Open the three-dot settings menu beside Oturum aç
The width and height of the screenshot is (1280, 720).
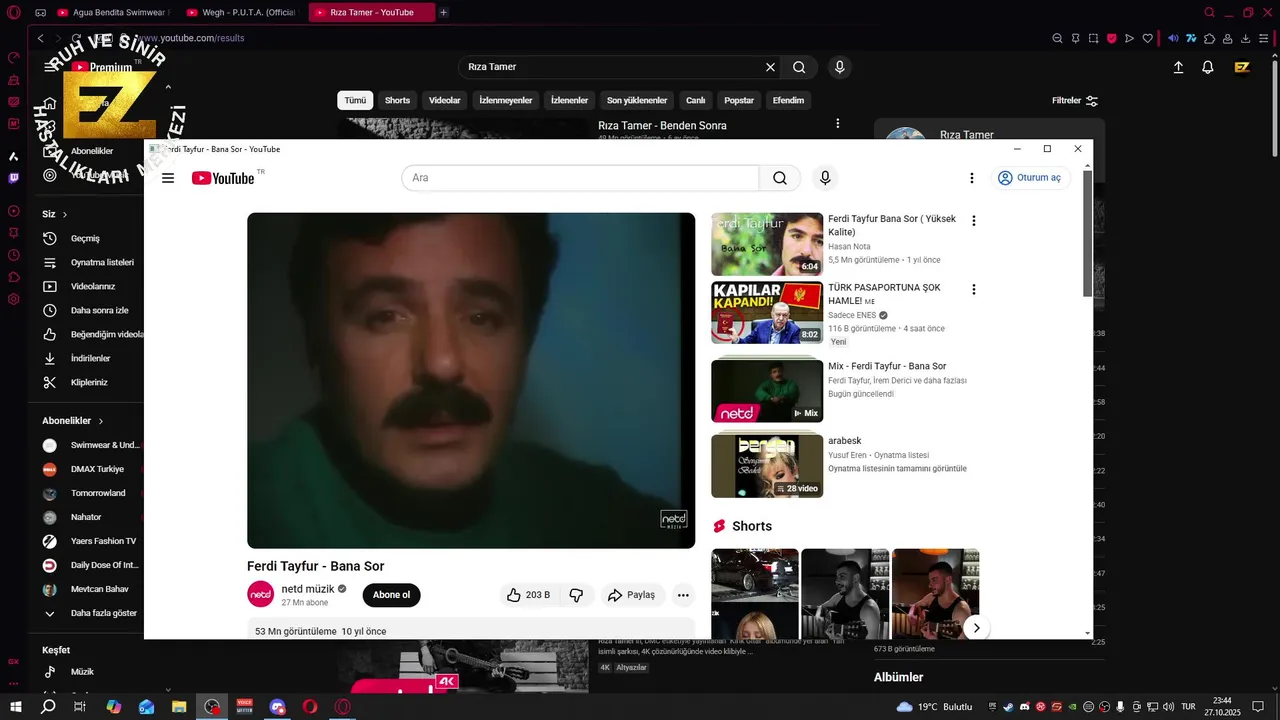(x=971, y=178)
